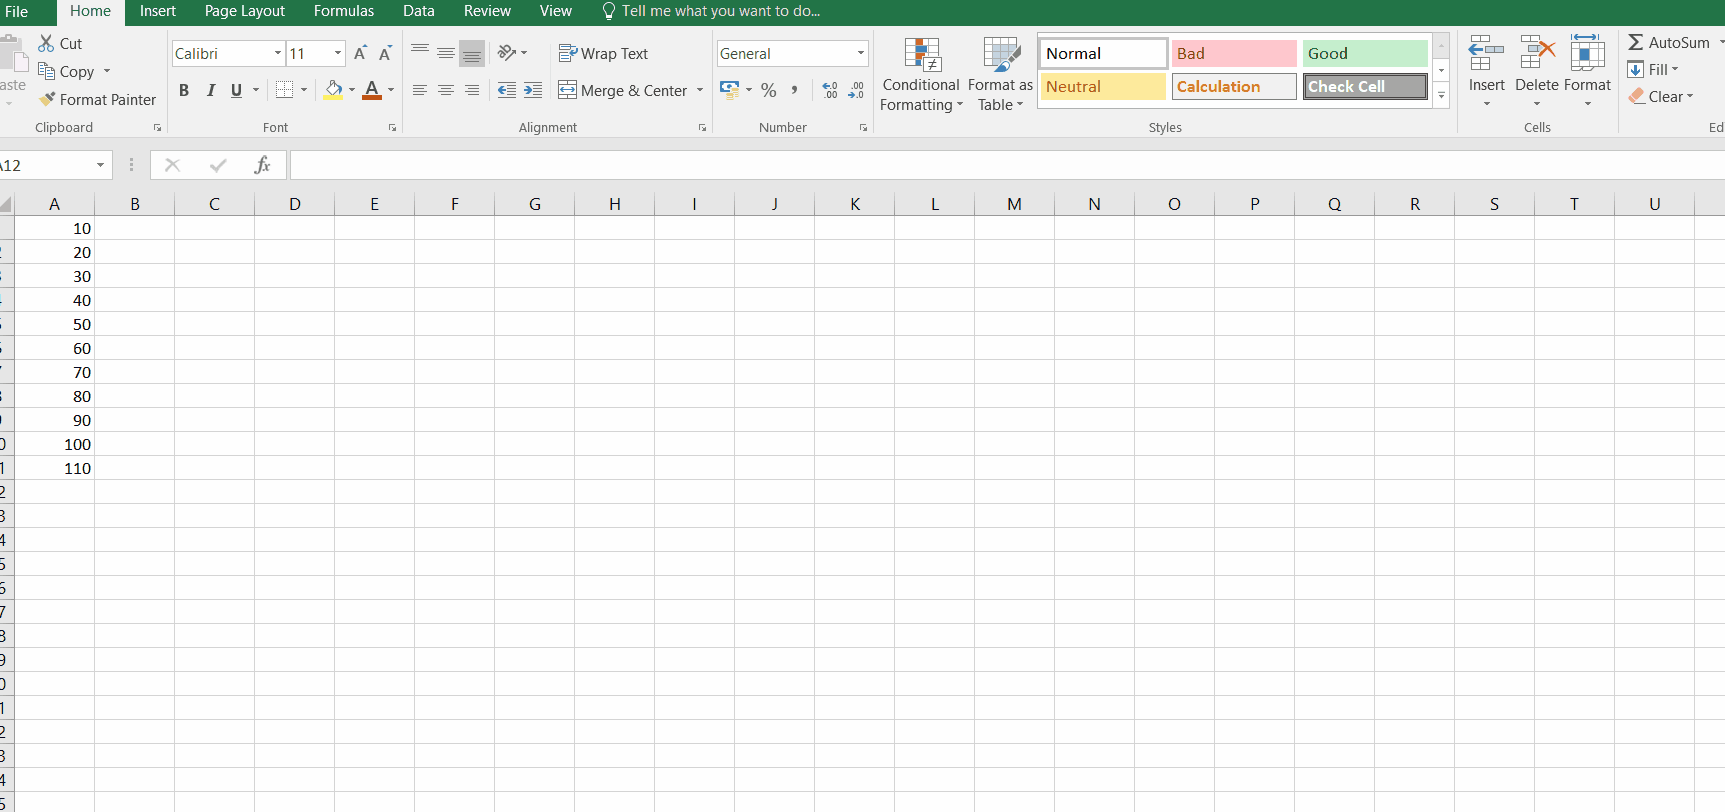The height and width of the screenshot is (812, 1725).
Task: Toggle Wrap Text
Action: (x=603, y=53)
